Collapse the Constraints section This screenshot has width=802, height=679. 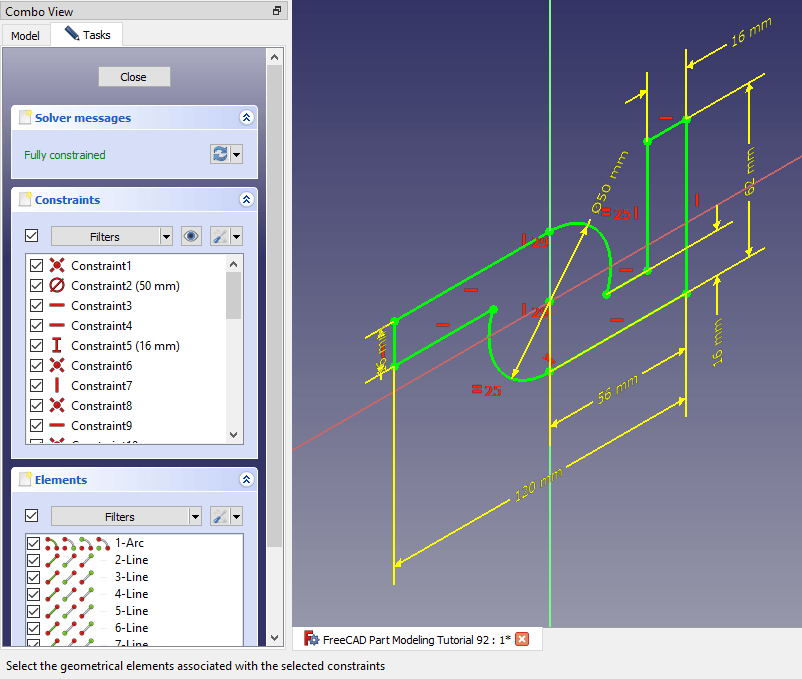pos(247,199)
